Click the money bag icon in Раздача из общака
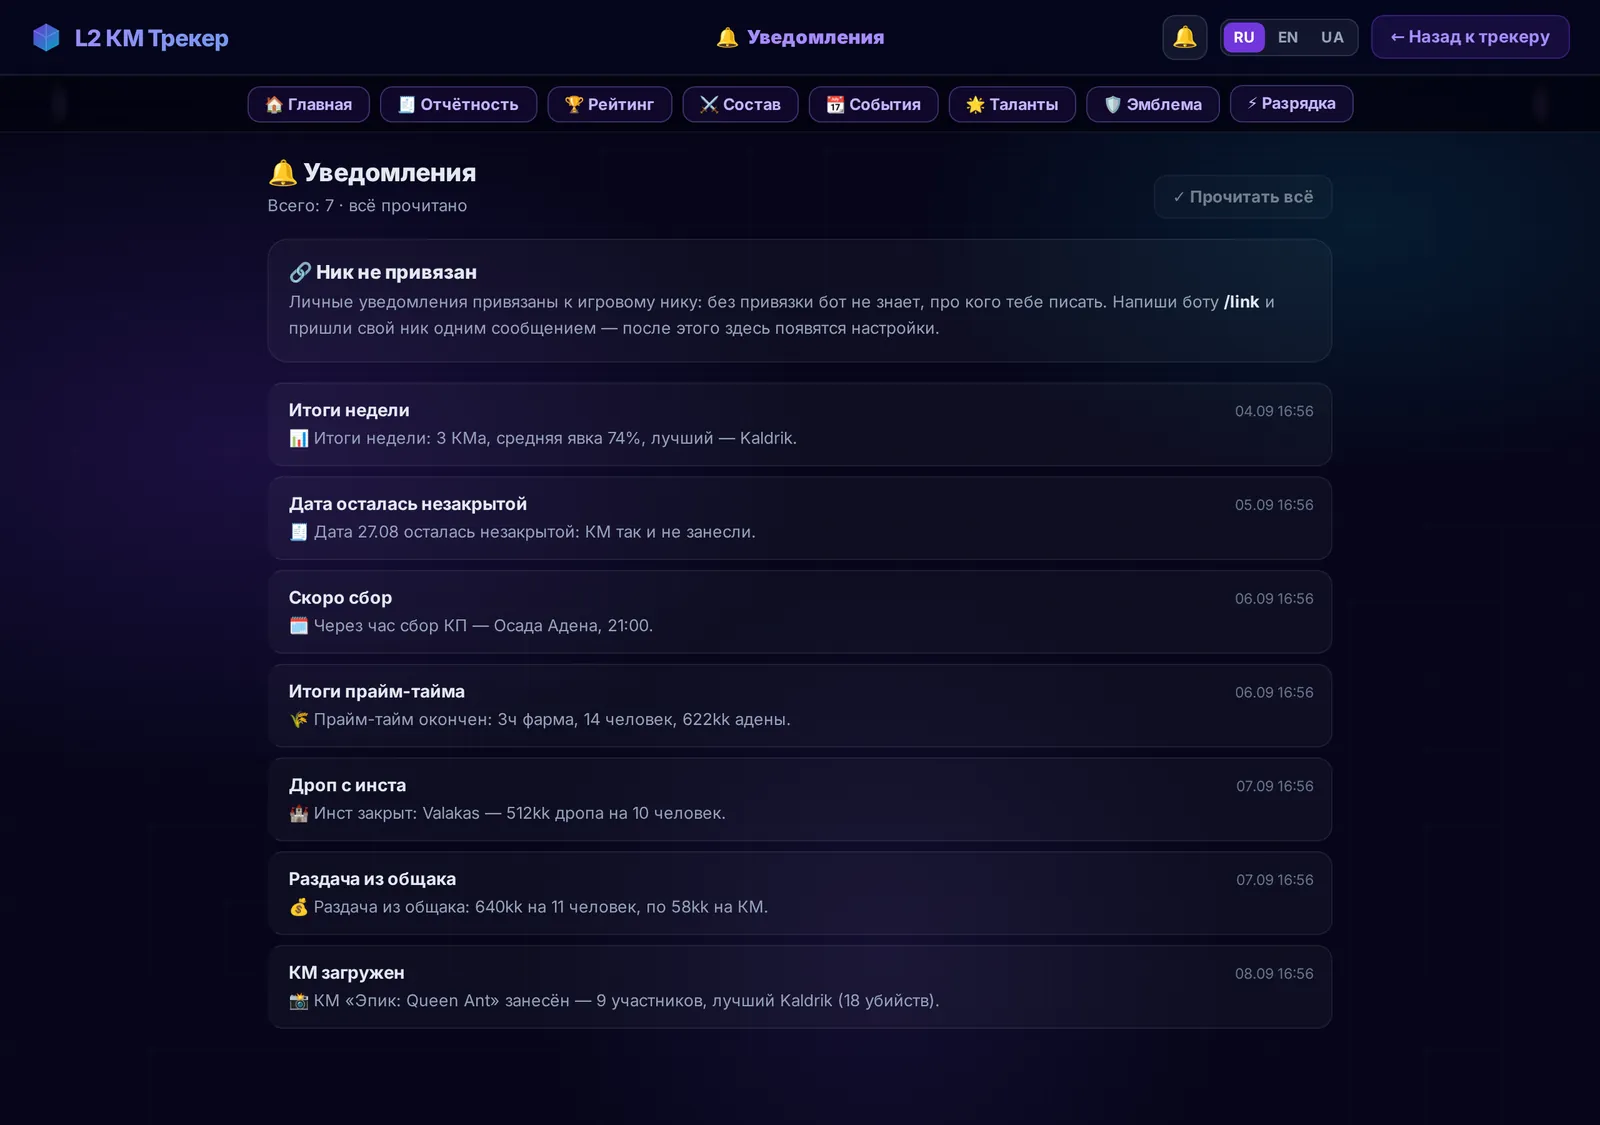1600x1125 pixels. (298, 907)
